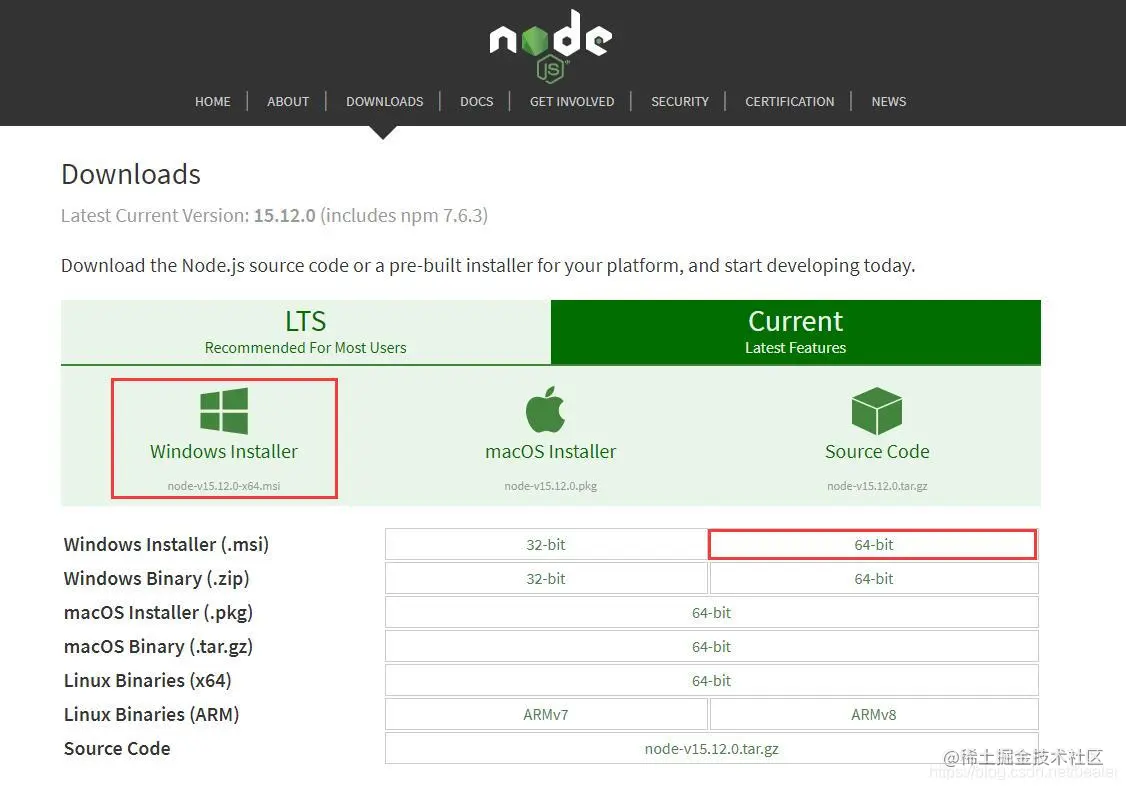Click node-v15.12.0-x64.msi file name
Image resolution: width=1126 pixels, height=790 pixels.
point(224,486)
